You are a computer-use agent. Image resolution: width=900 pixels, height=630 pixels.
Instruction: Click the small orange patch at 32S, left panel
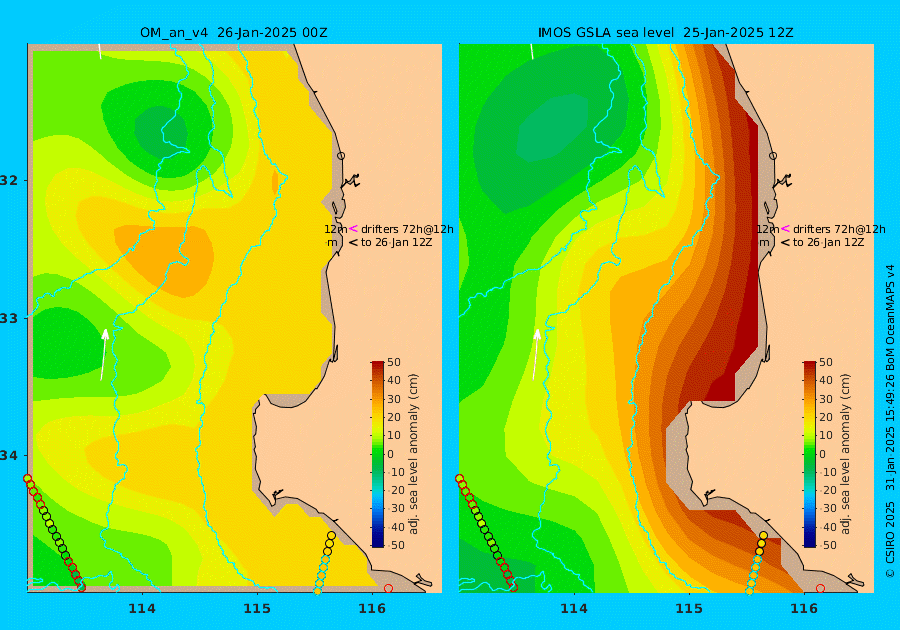coord(275,182)
